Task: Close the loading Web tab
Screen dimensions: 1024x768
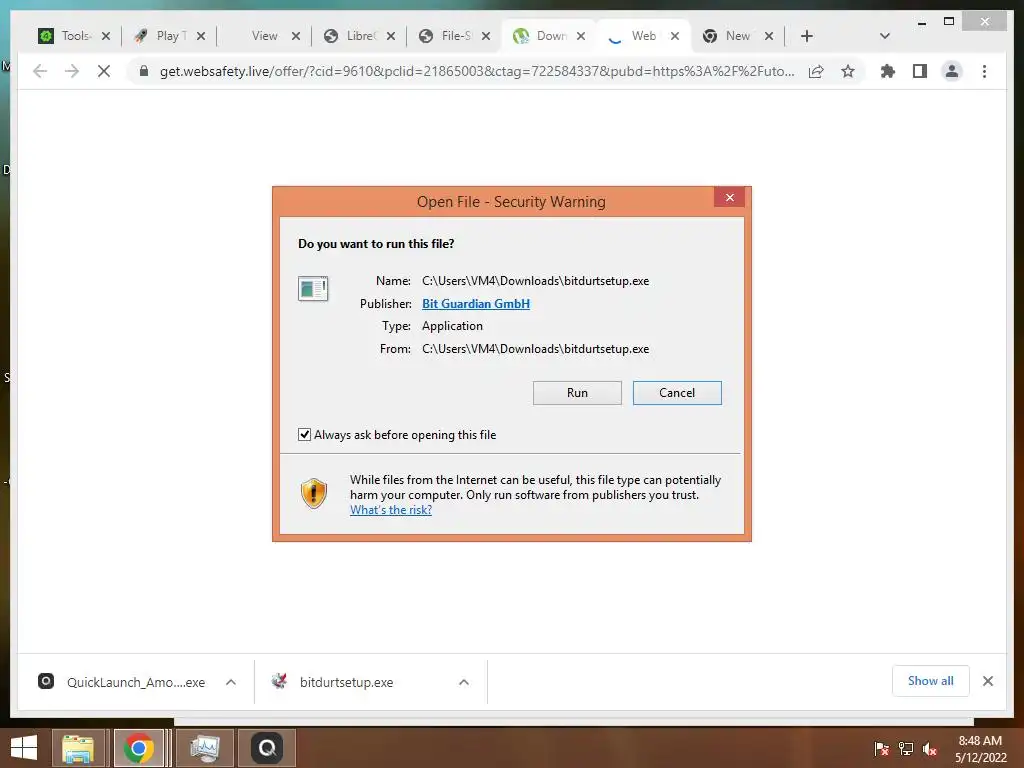Action: point(675,36)
